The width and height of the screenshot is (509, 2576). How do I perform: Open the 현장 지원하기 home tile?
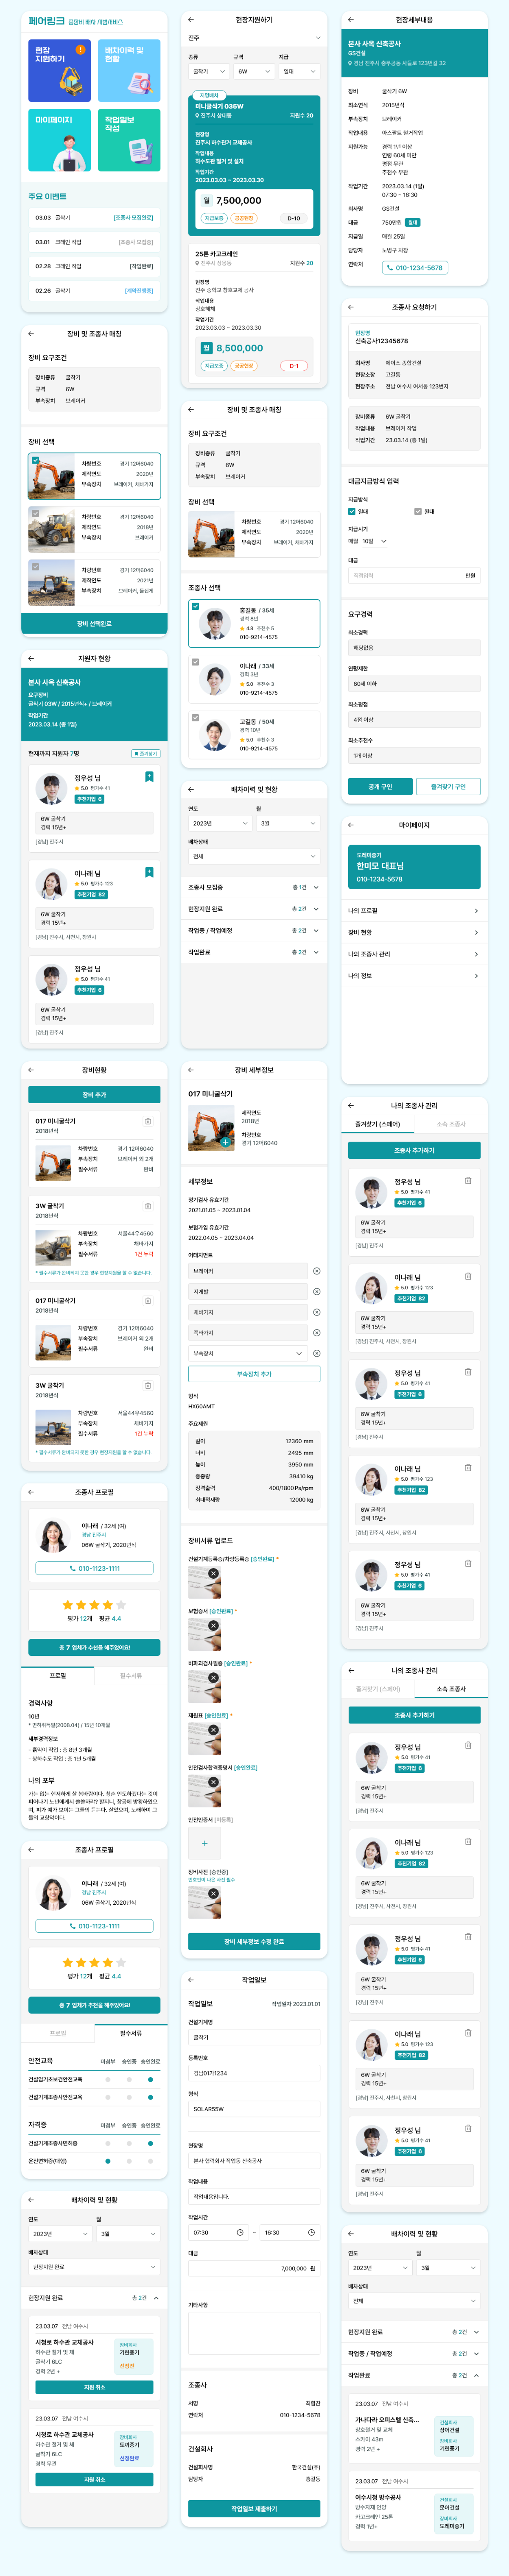pyautogui.click(x=59, y=71)
